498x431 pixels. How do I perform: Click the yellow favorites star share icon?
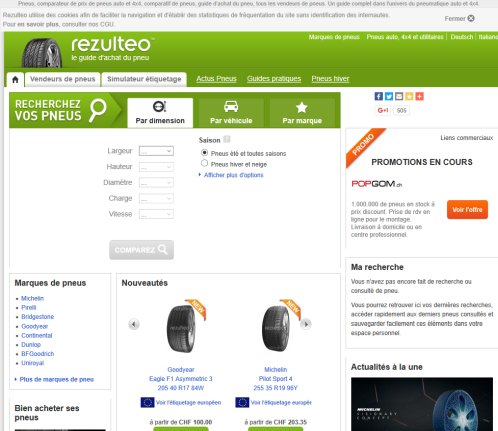409,96
